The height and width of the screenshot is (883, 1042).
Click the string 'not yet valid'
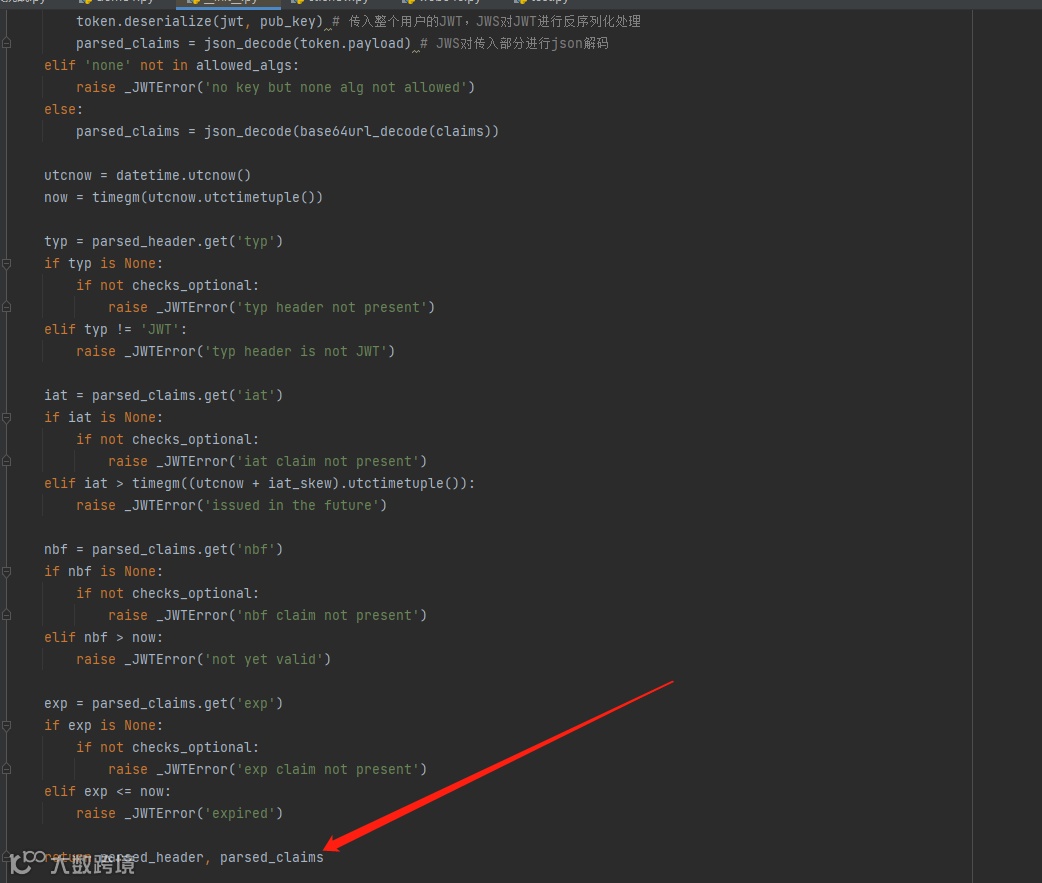[x=264, y=659]
